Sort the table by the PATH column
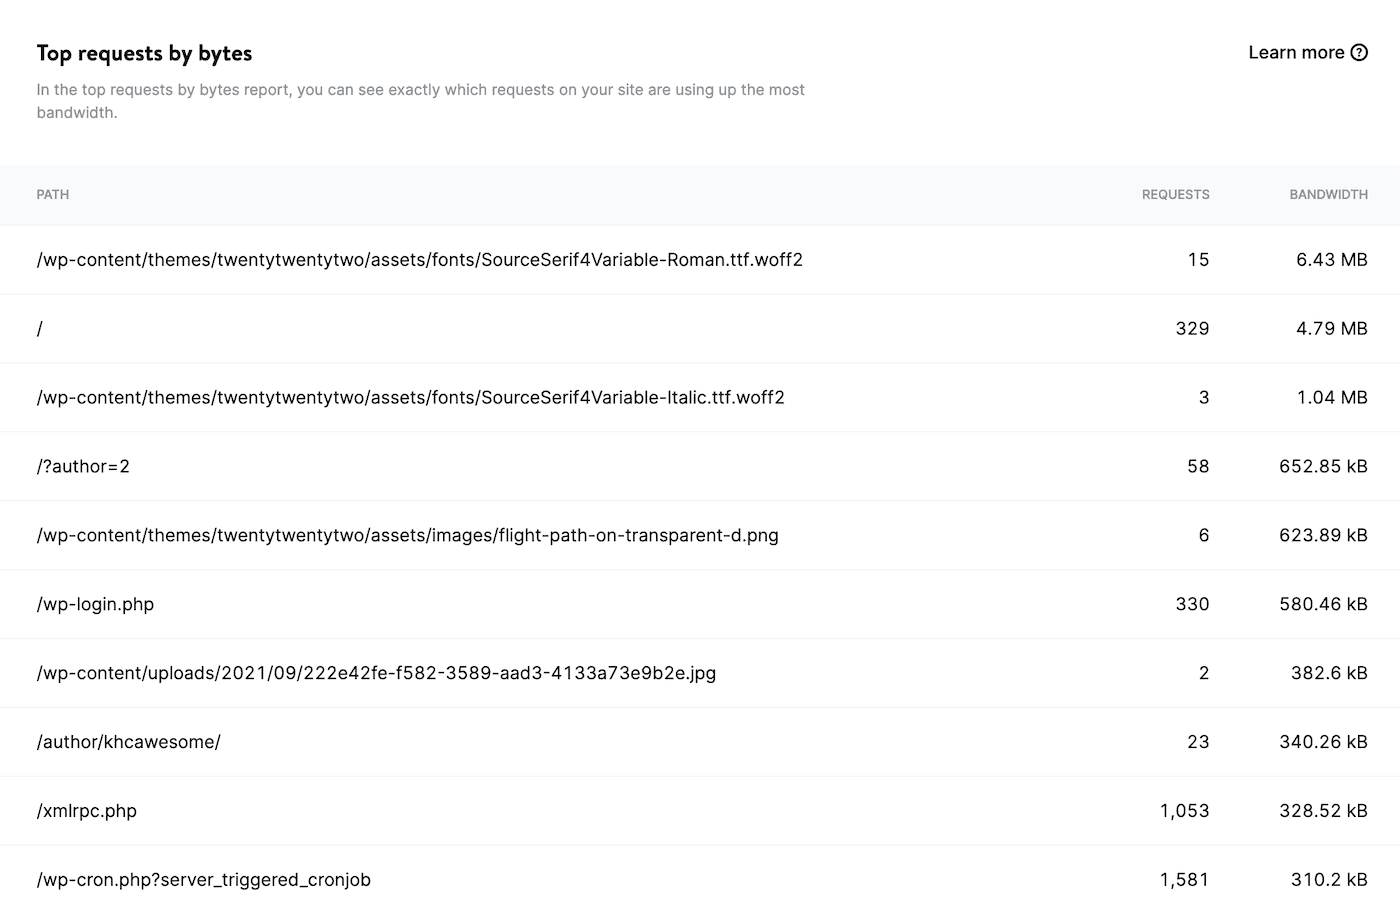1400x907 pixels. click(x=53, y=195)
